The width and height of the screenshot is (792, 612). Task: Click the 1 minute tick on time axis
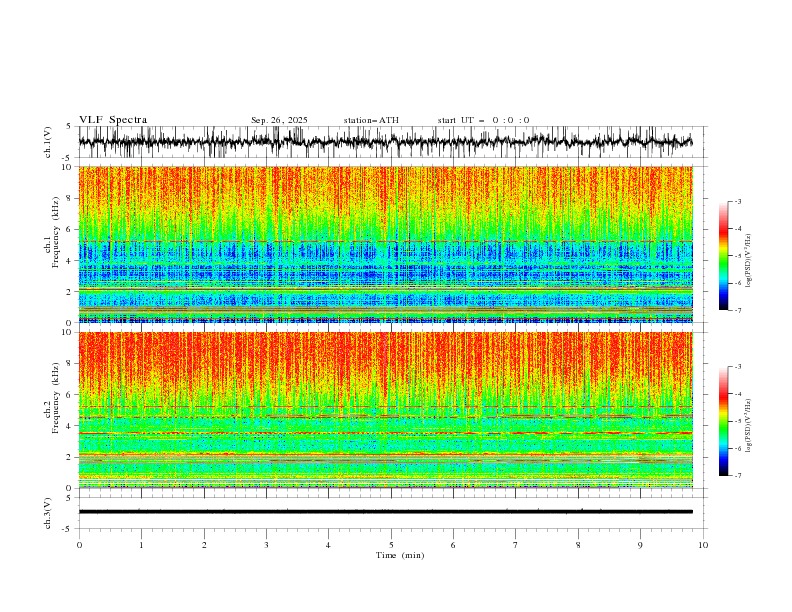coord(141,545)
